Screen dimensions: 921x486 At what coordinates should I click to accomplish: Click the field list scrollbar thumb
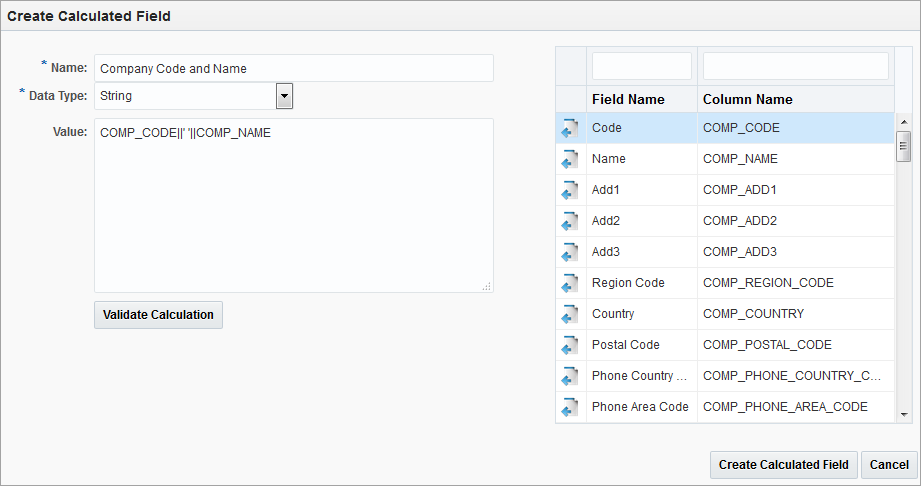click(x=904, y=146)
